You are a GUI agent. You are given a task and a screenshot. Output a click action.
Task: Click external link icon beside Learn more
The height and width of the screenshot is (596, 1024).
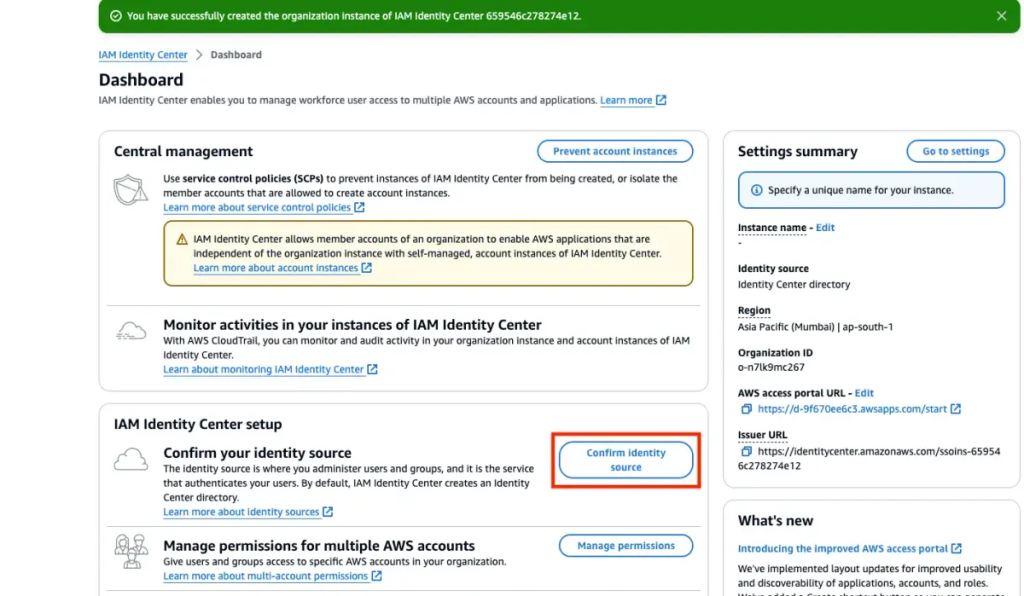coord(661,100)
